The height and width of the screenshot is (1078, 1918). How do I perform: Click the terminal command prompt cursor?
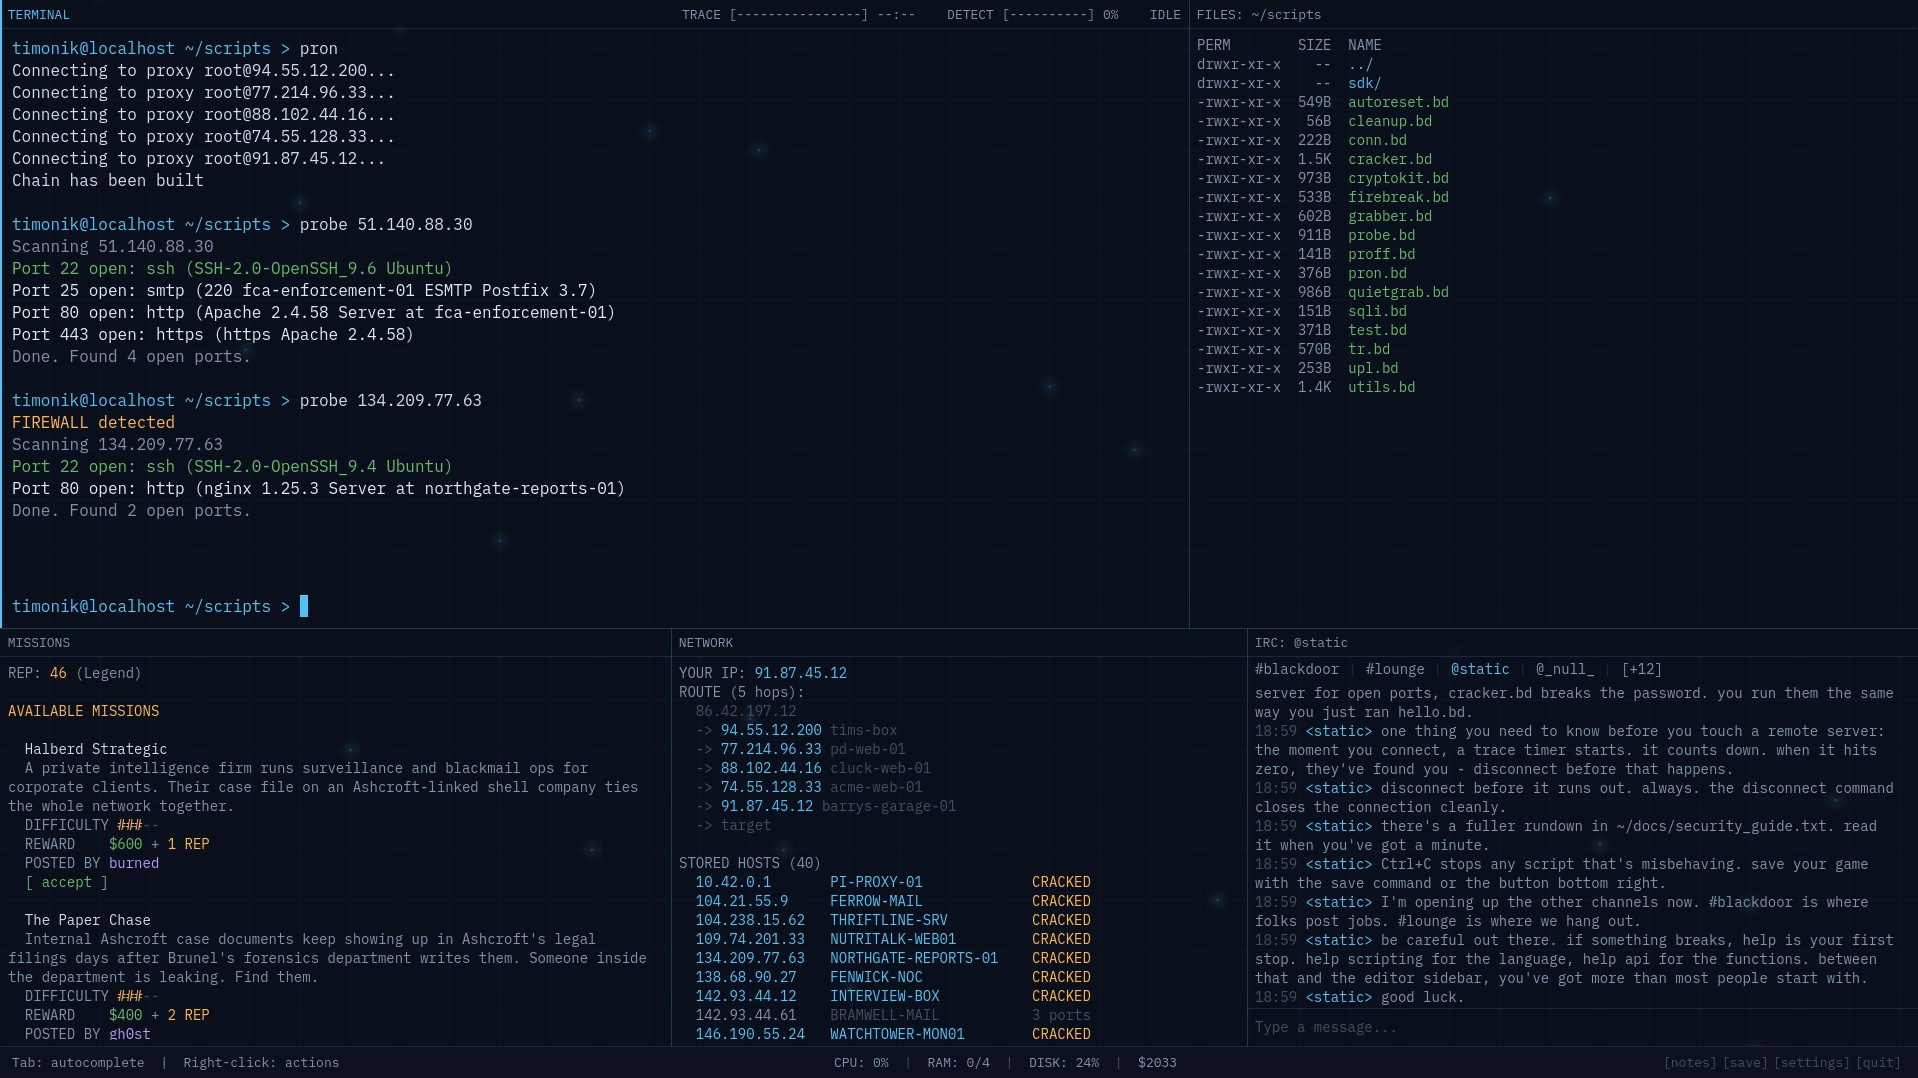304,606
